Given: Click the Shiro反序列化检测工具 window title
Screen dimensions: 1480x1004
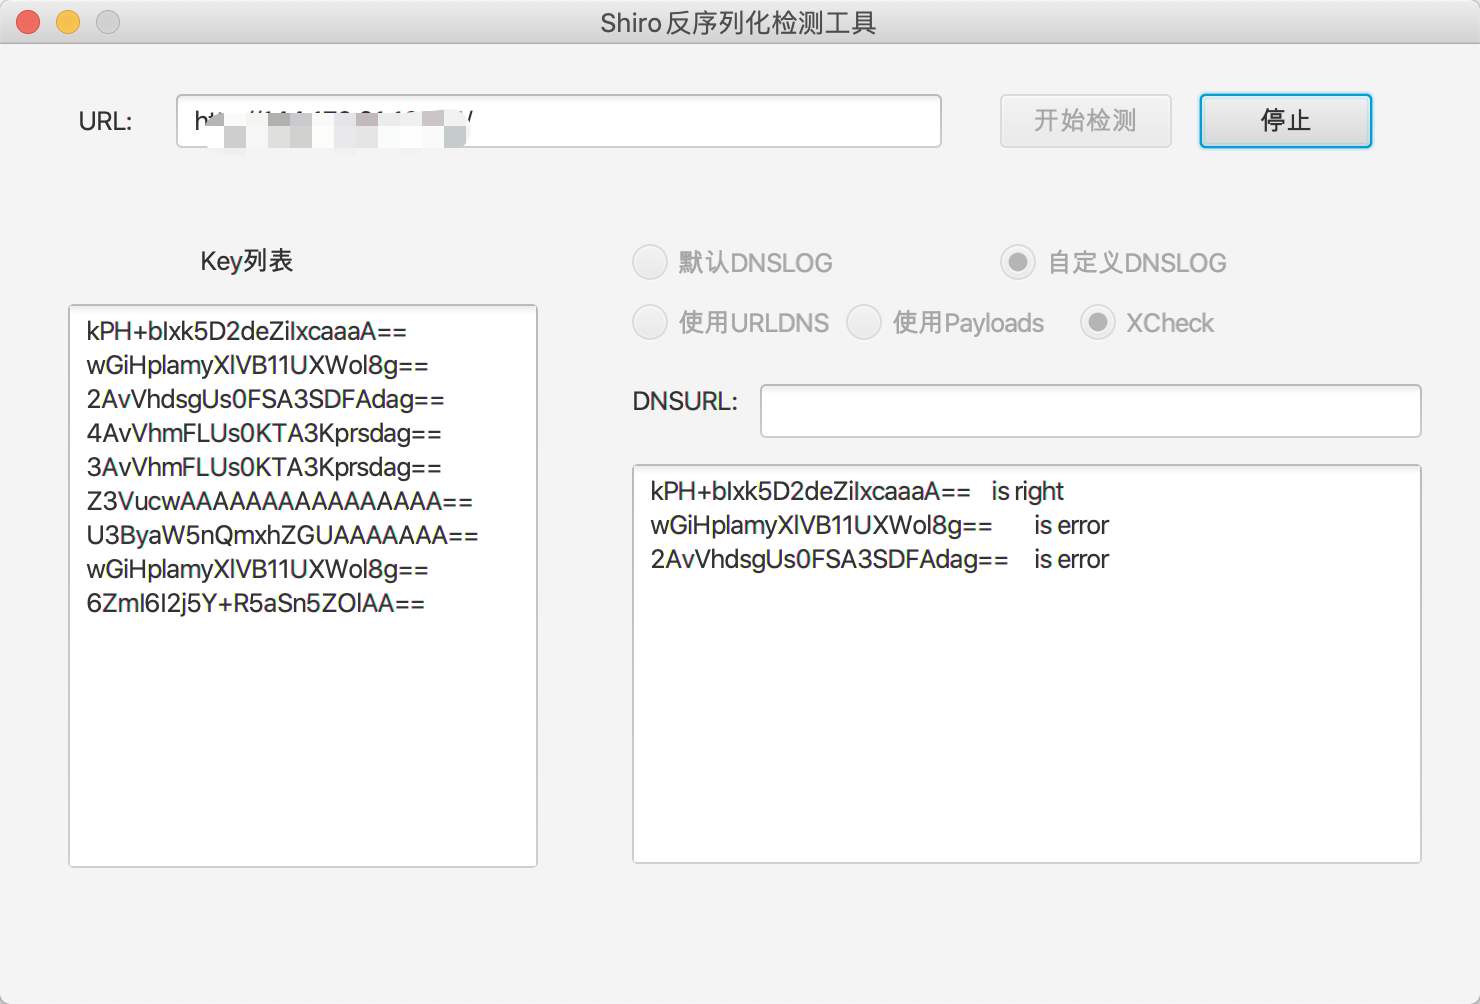Looking at the screenshot, I should click(738, 22).
